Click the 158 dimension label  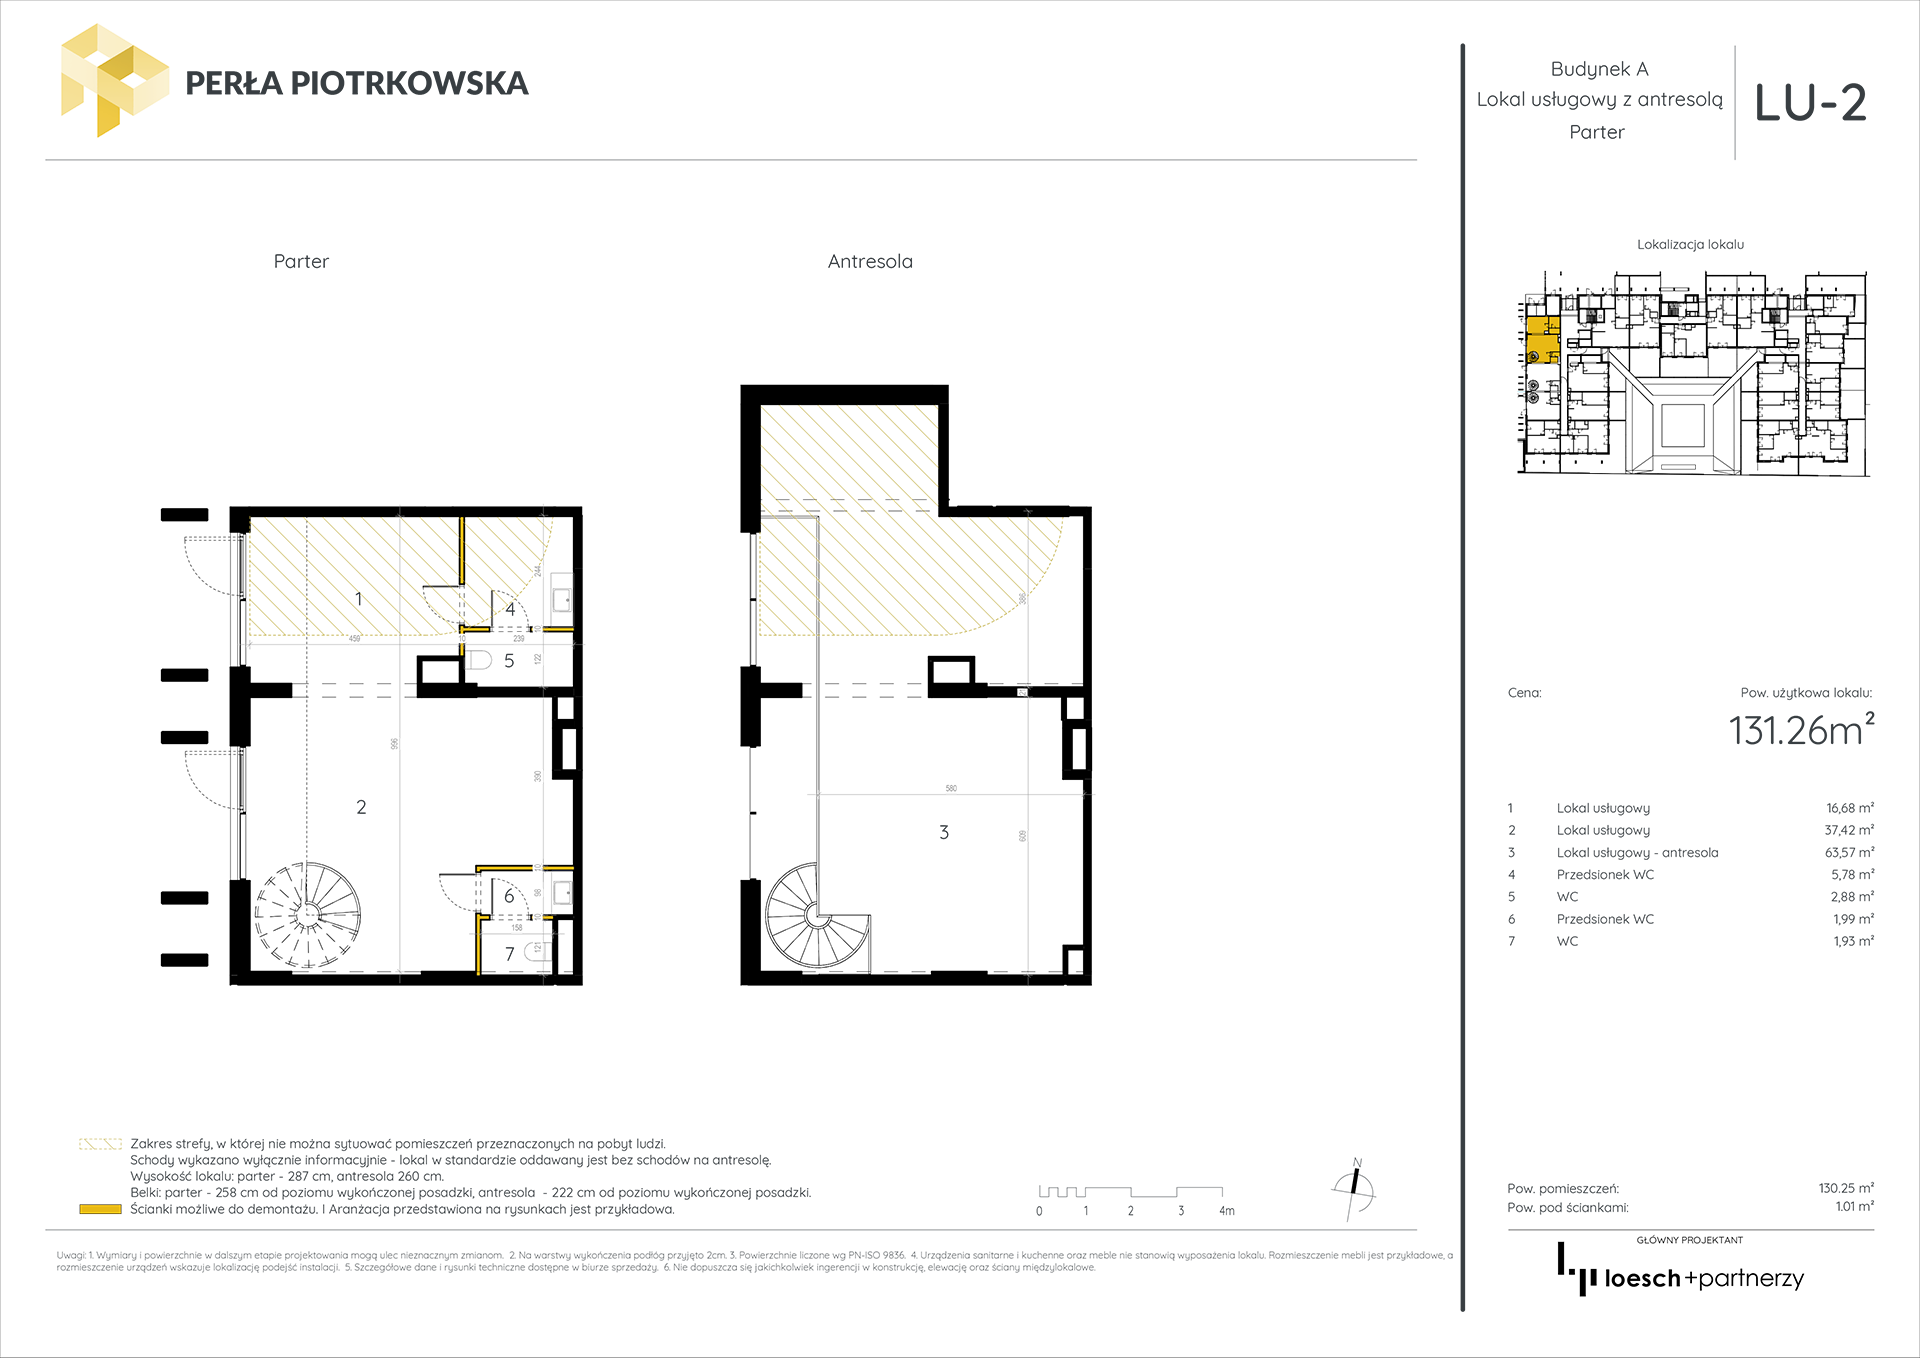(516, 928)
